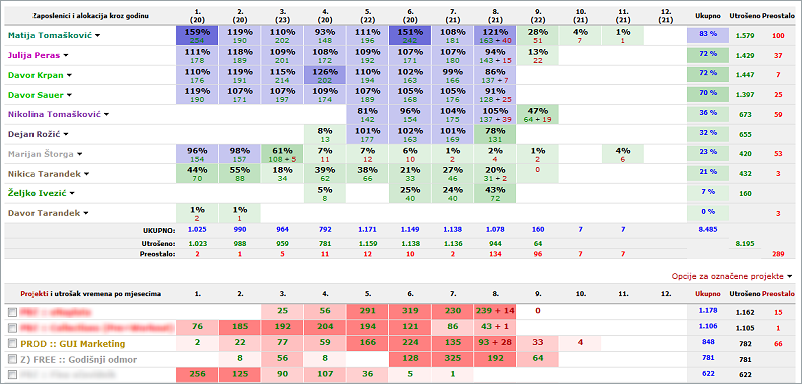This screenshot has width=802, height=384.
Task: Open PRDD :: GUI Marketing project link
Action: click(x=72, y=344)
